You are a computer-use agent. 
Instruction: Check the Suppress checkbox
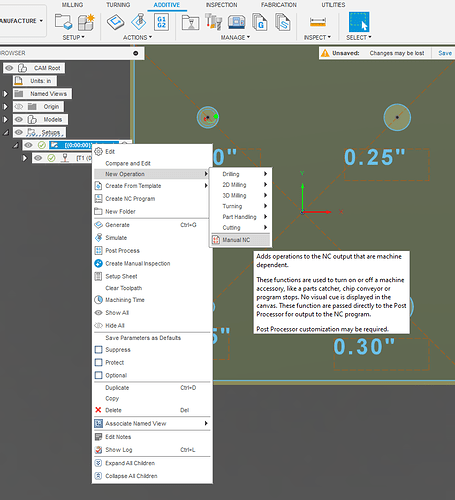click(99, 350)
